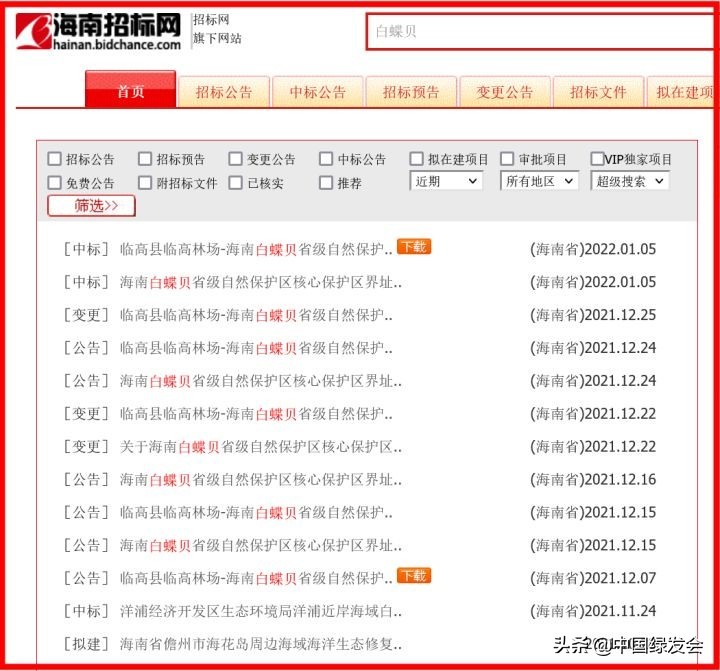Open the 超级搜索 dropdown
Screen dimensions: 720x671
630,181
